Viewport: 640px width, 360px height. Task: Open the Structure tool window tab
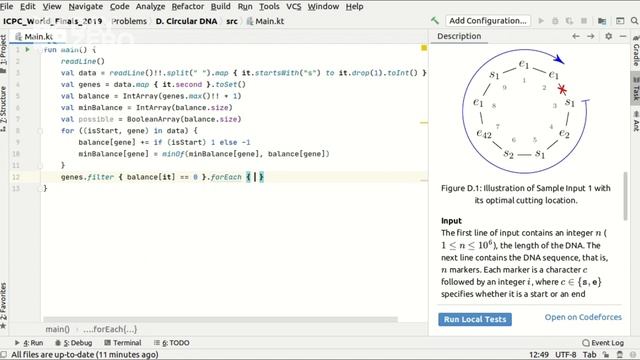coord(3,109)
